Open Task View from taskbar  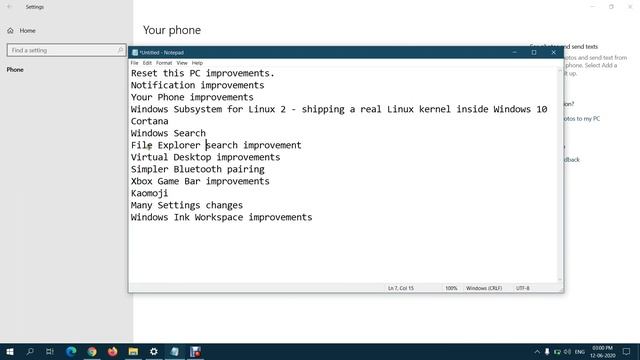tap(50, 351)
